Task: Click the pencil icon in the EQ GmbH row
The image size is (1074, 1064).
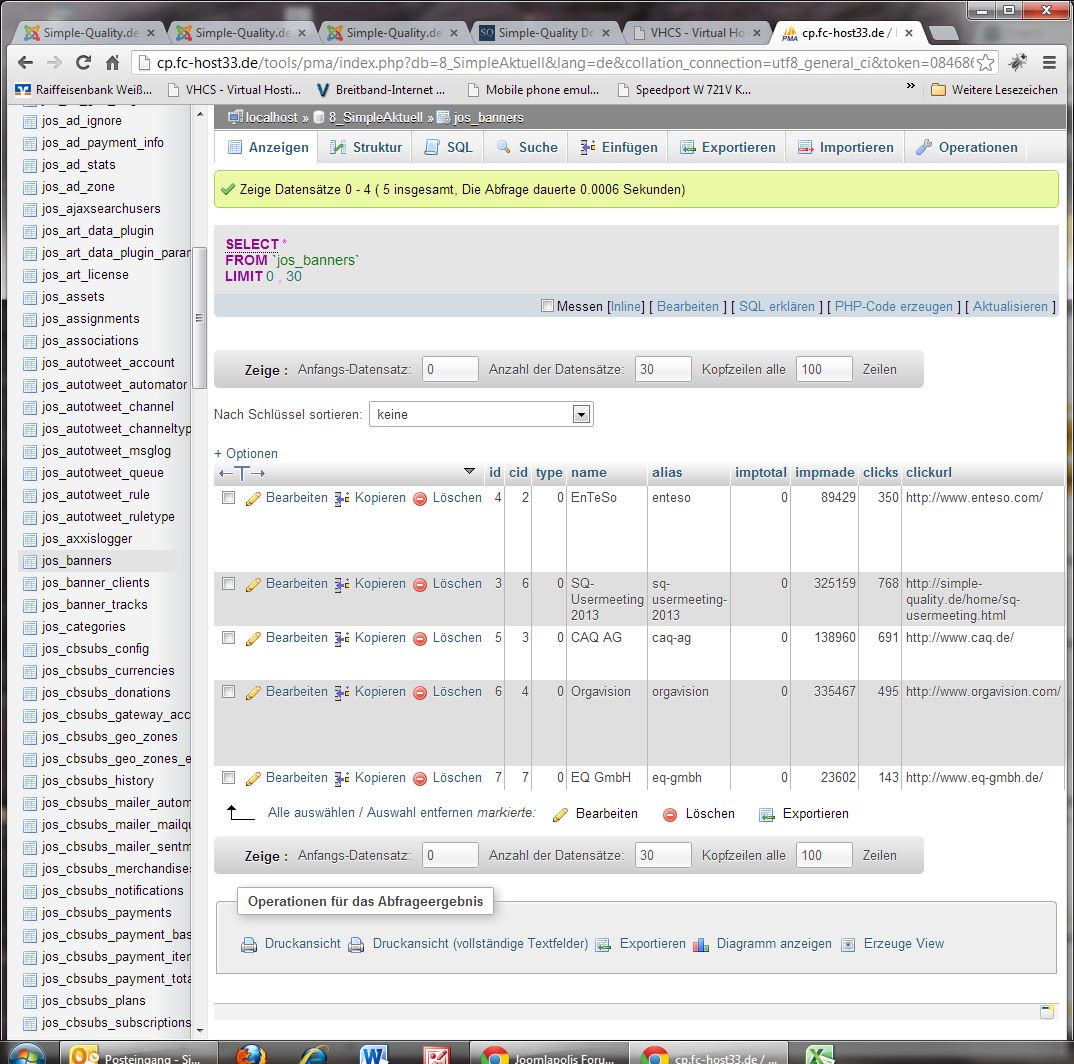Action: coord(253,778)
